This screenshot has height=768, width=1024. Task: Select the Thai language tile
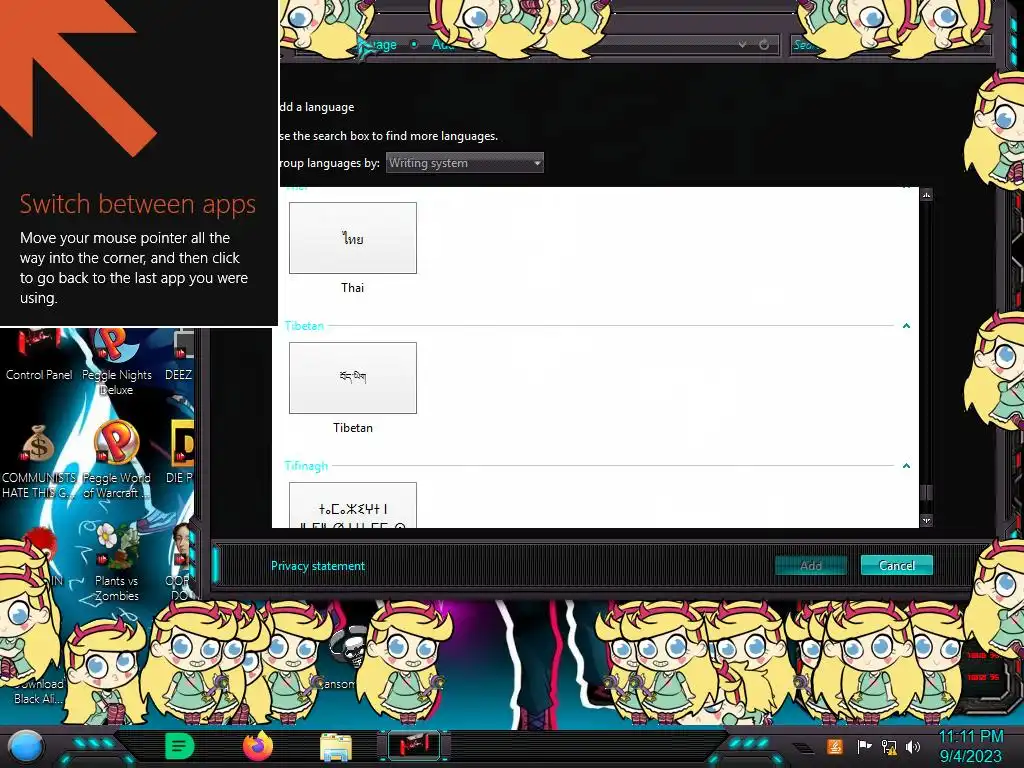353,238
